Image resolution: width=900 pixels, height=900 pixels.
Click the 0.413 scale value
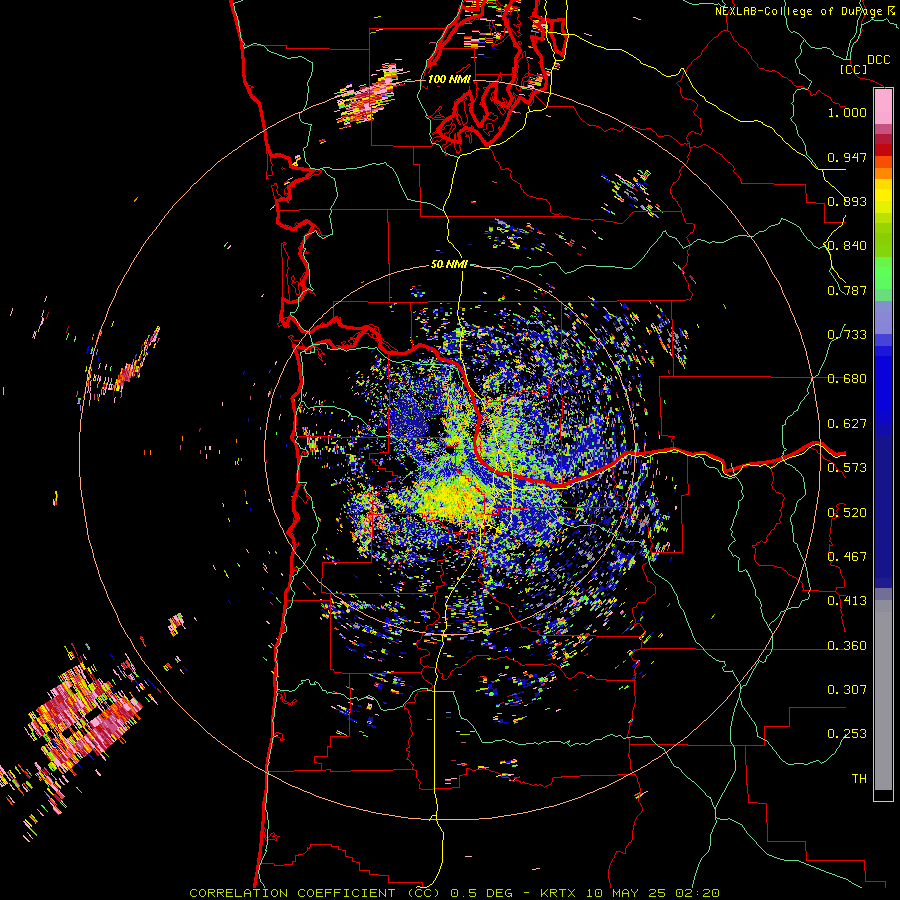pos(847,601)
